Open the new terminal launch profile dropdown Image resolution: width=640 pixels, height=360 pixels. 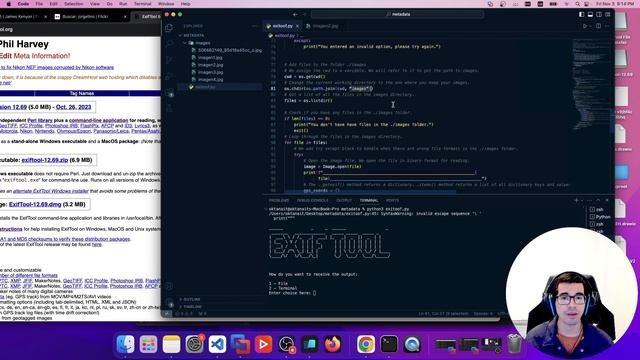[582, 200]
